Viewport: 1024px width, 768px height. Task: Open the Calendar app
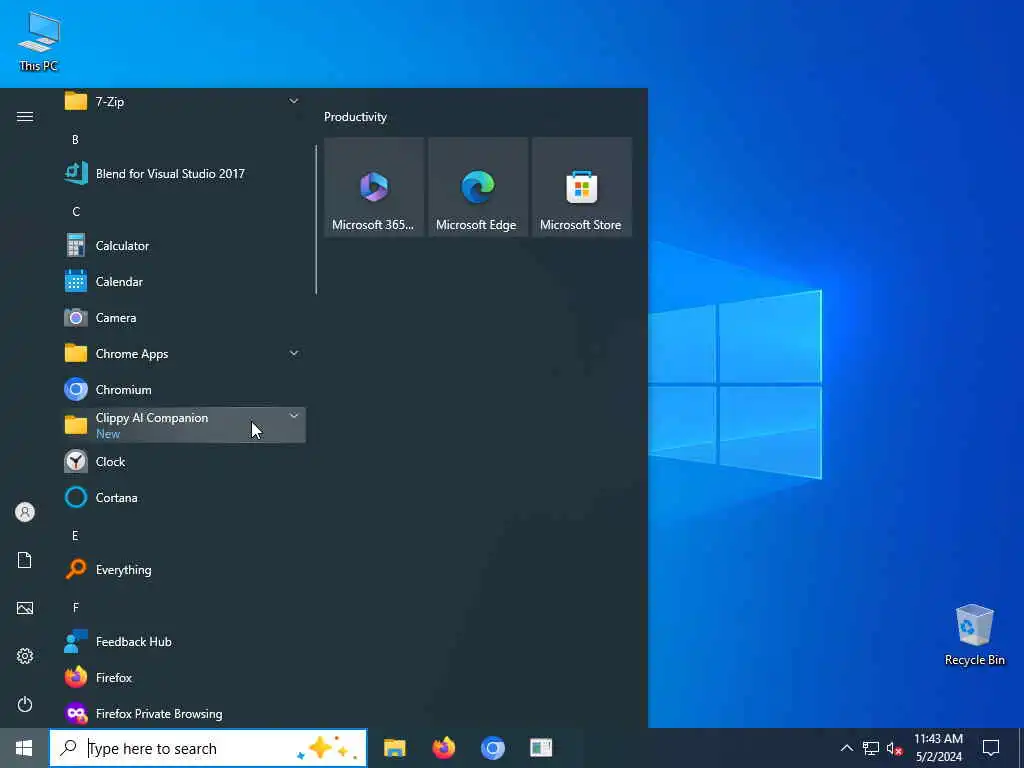183,281
